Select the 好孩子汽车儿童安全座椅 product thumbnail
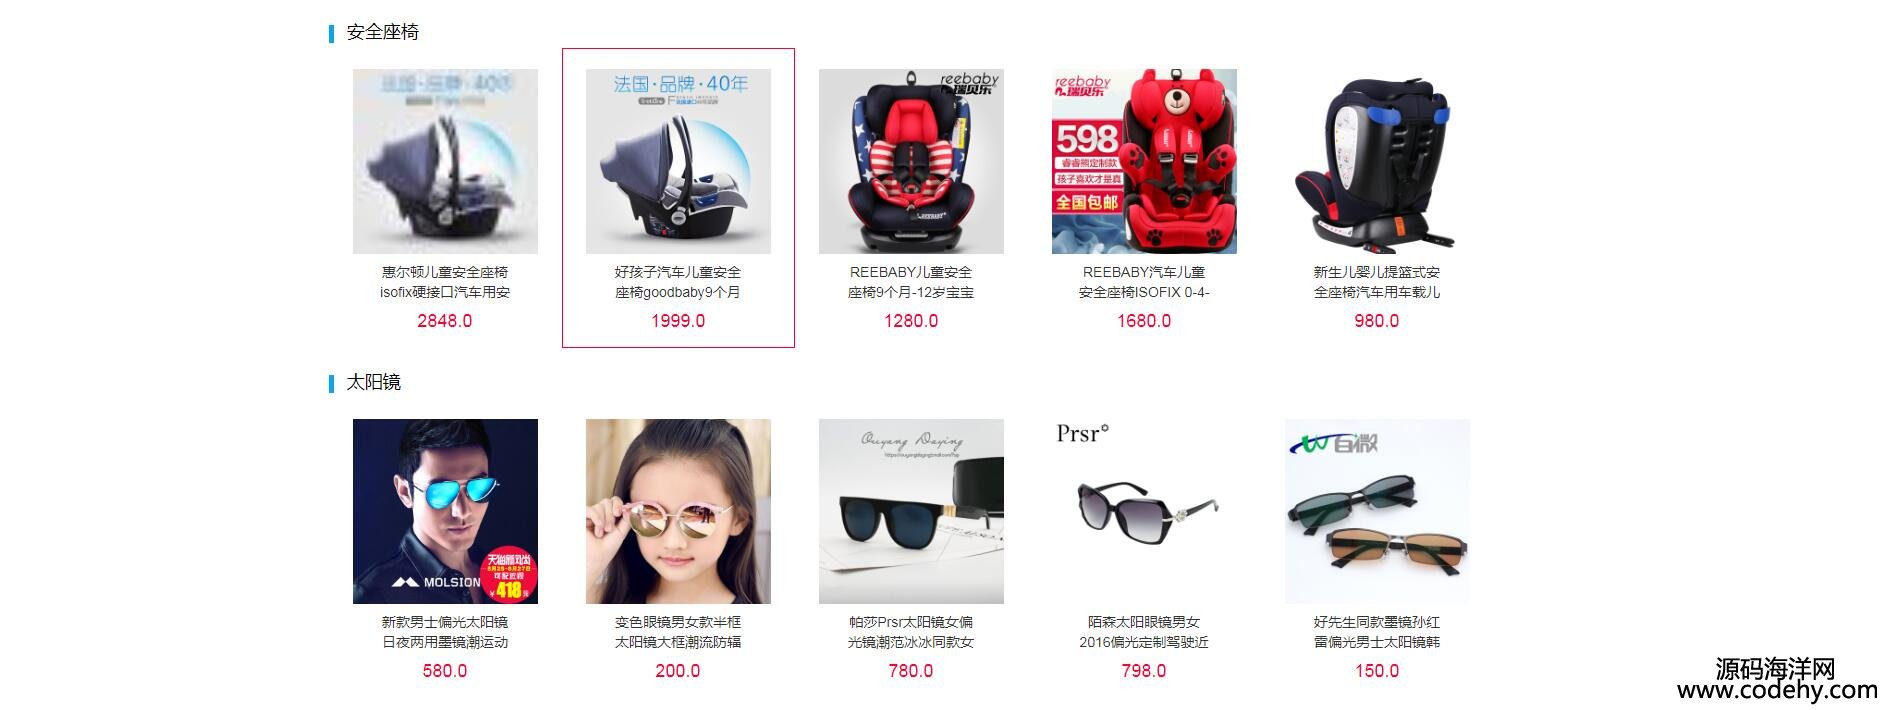Viewport: 1882px width, 710px height. [678, 161]
